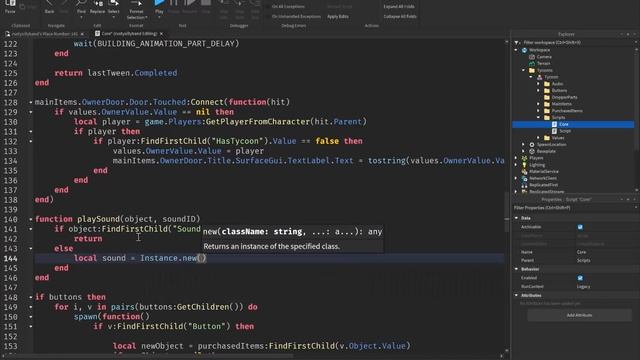
Task: Collapse the Behavior properties section
Action: coord(516,269)
